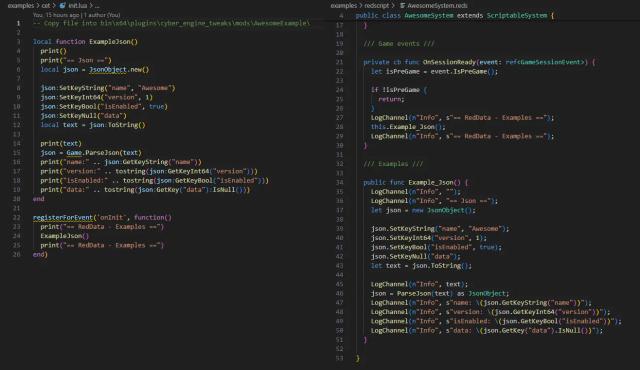Open the '1 author (You)' code lens
This screenshot has height=370, width=640.
coord(102,15)
